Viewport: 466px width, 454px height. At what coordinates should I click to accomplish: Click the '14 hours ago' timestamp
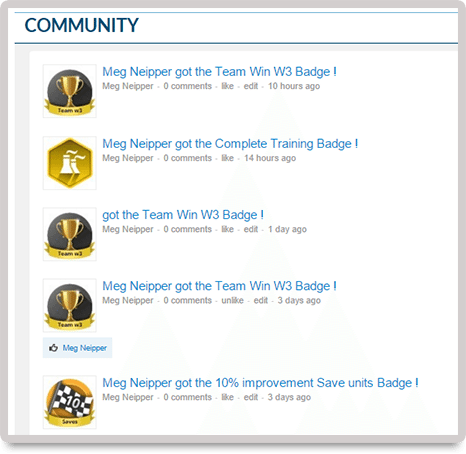click(x=270, y=158)
